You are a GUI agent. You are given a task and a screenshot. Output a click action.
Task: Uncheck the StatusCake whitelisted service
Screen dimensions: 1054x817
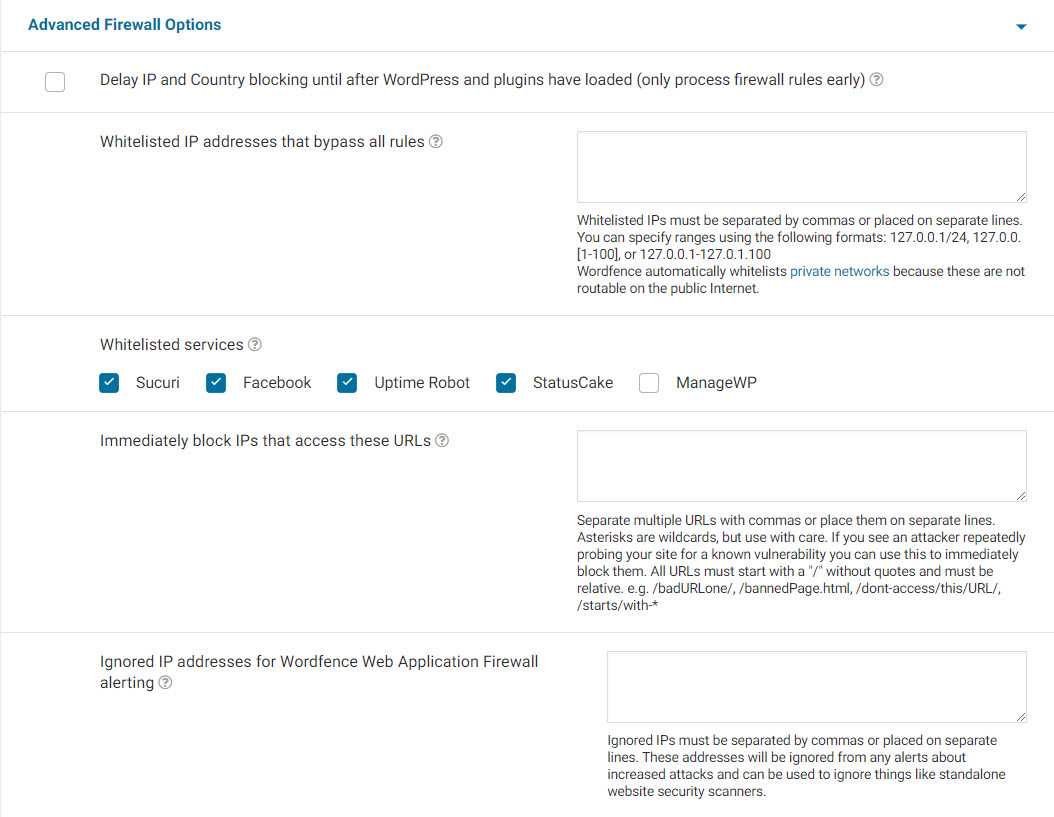(506, 383)
